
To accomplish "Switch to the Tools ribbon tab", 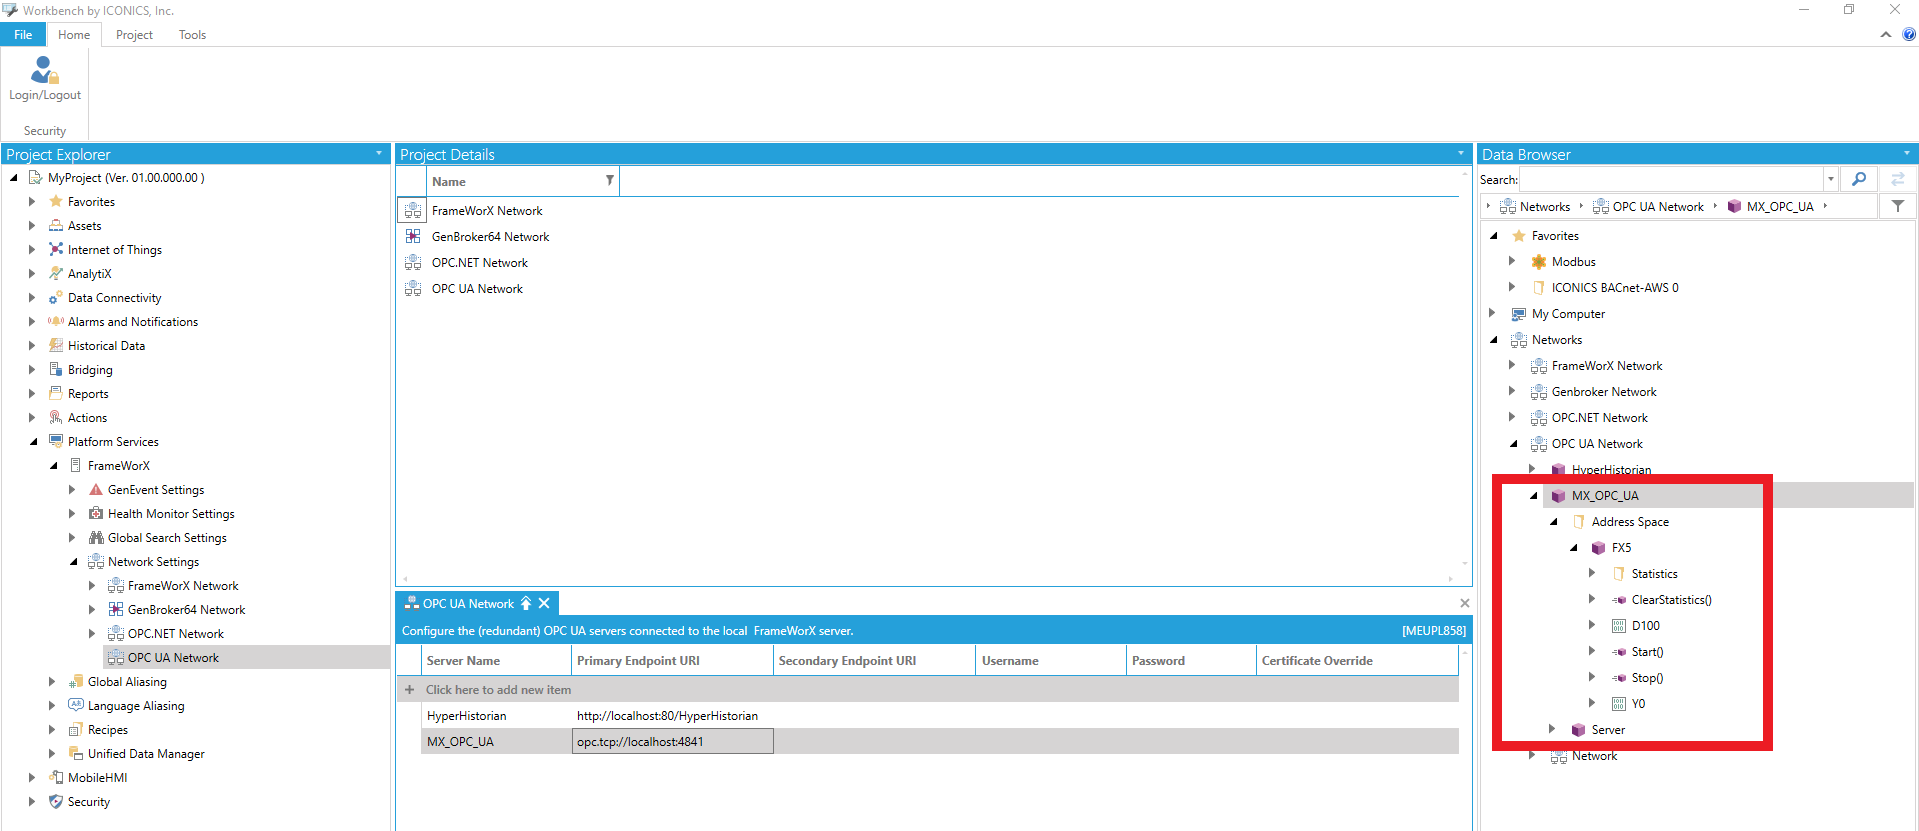I will pos(192,35).
